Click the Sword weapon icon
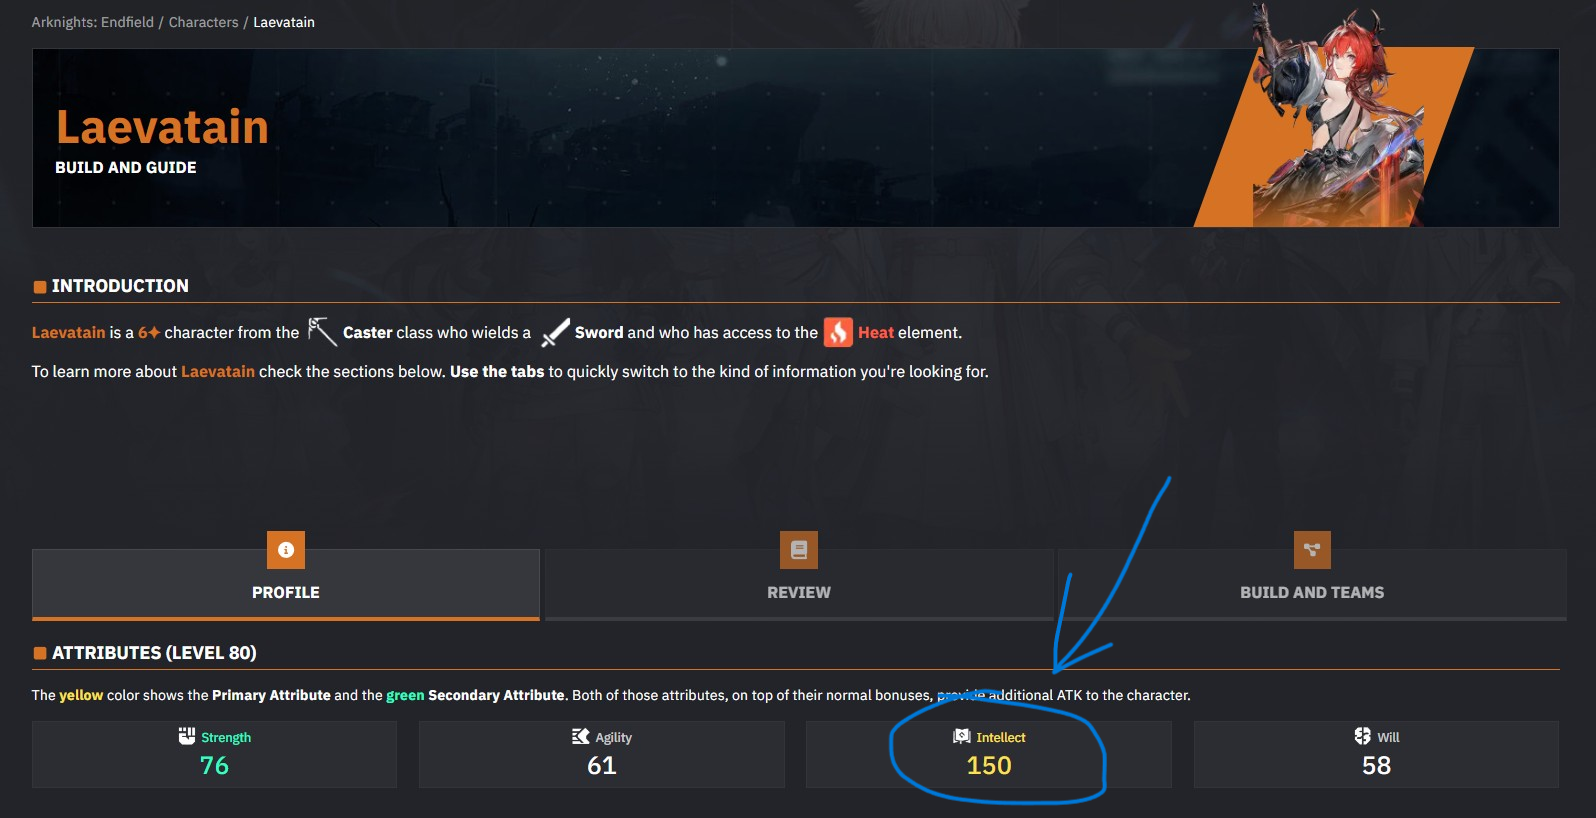The width and height of the screenshot is (1596, 818). click(x=555, y=332)
